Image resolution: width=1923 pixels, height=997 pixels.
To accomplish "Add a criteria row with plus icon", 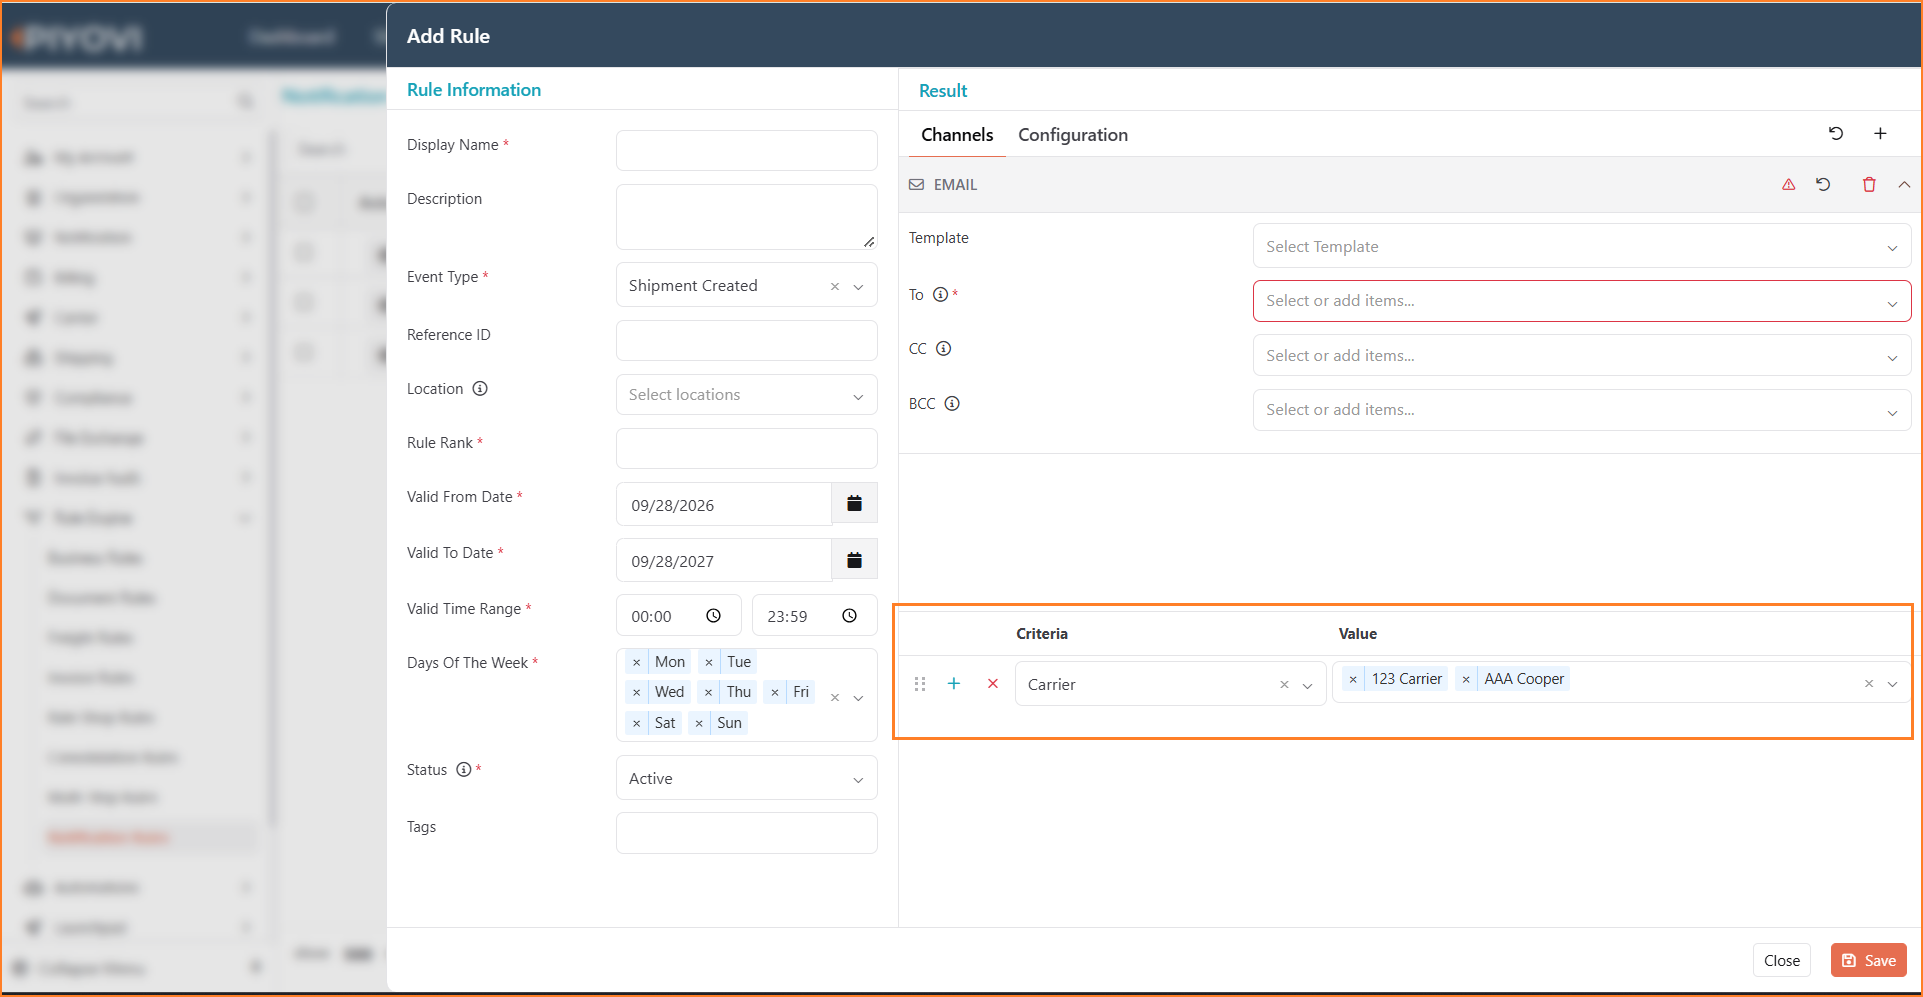I will 954,684.
